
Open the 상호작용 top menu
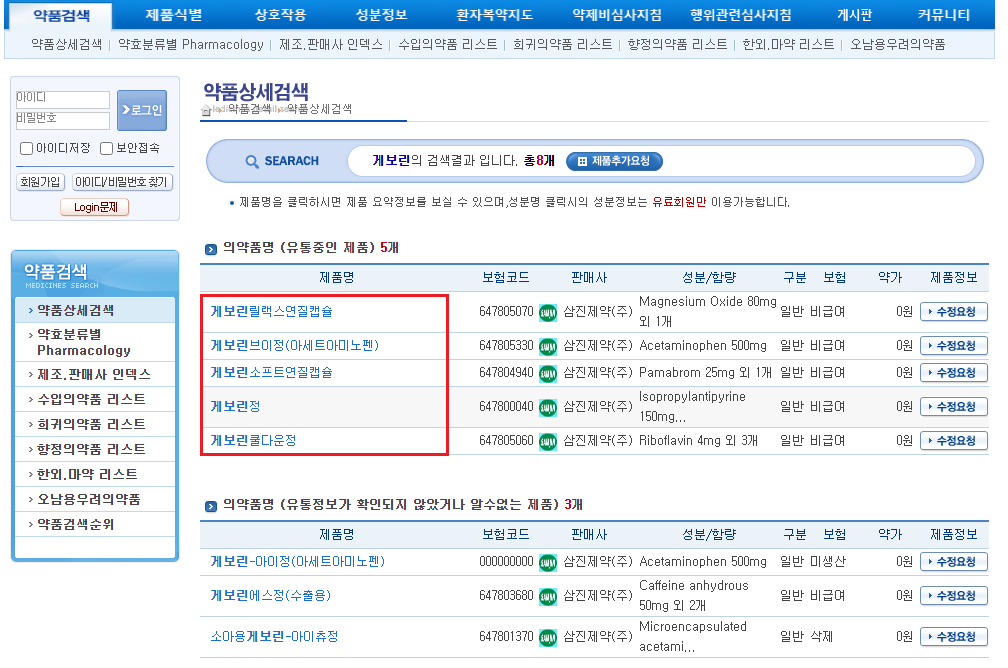(x=280, y=15)
